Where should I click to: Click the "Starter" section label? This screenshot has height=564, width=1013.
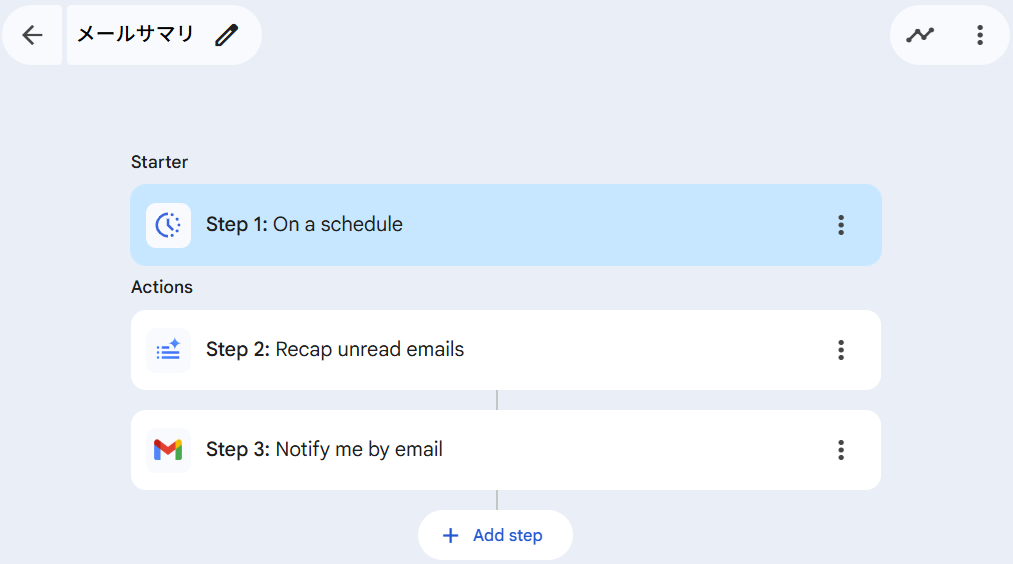click(159, 162)
